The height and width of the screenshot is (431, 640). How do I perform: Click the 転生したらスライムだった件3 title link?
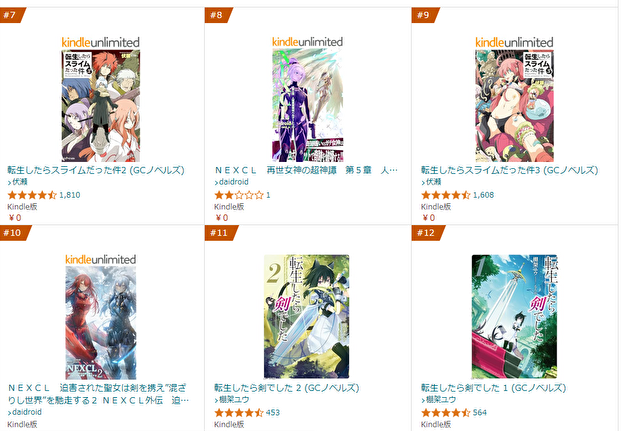(509, 170)
